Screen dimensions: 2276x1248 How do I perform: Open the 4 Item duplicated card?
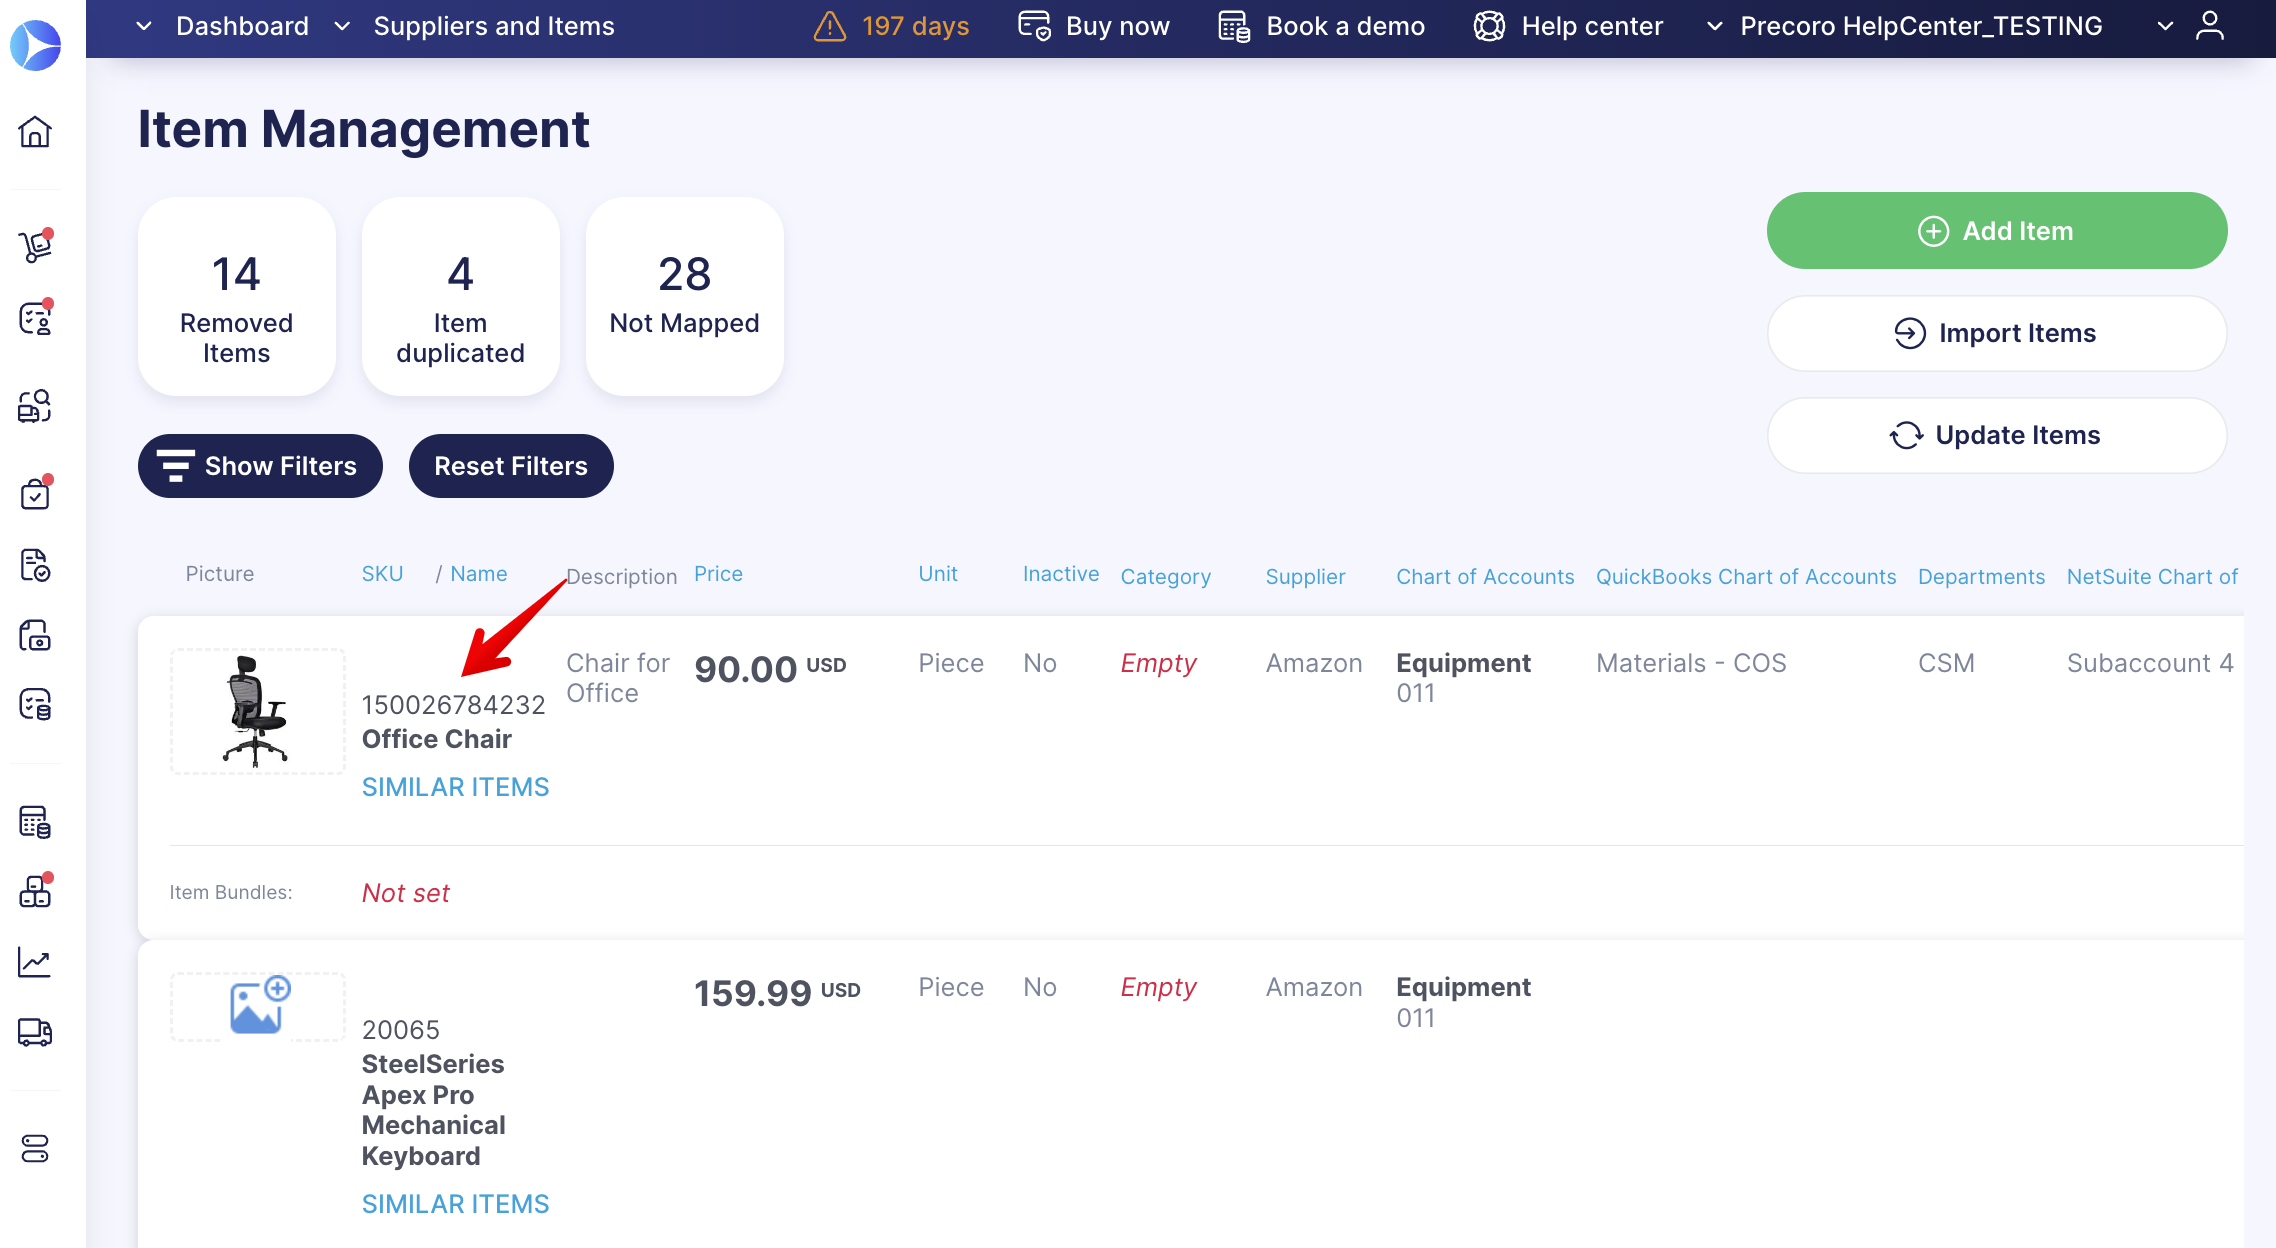pyautogui.click(x=460, y=296)
